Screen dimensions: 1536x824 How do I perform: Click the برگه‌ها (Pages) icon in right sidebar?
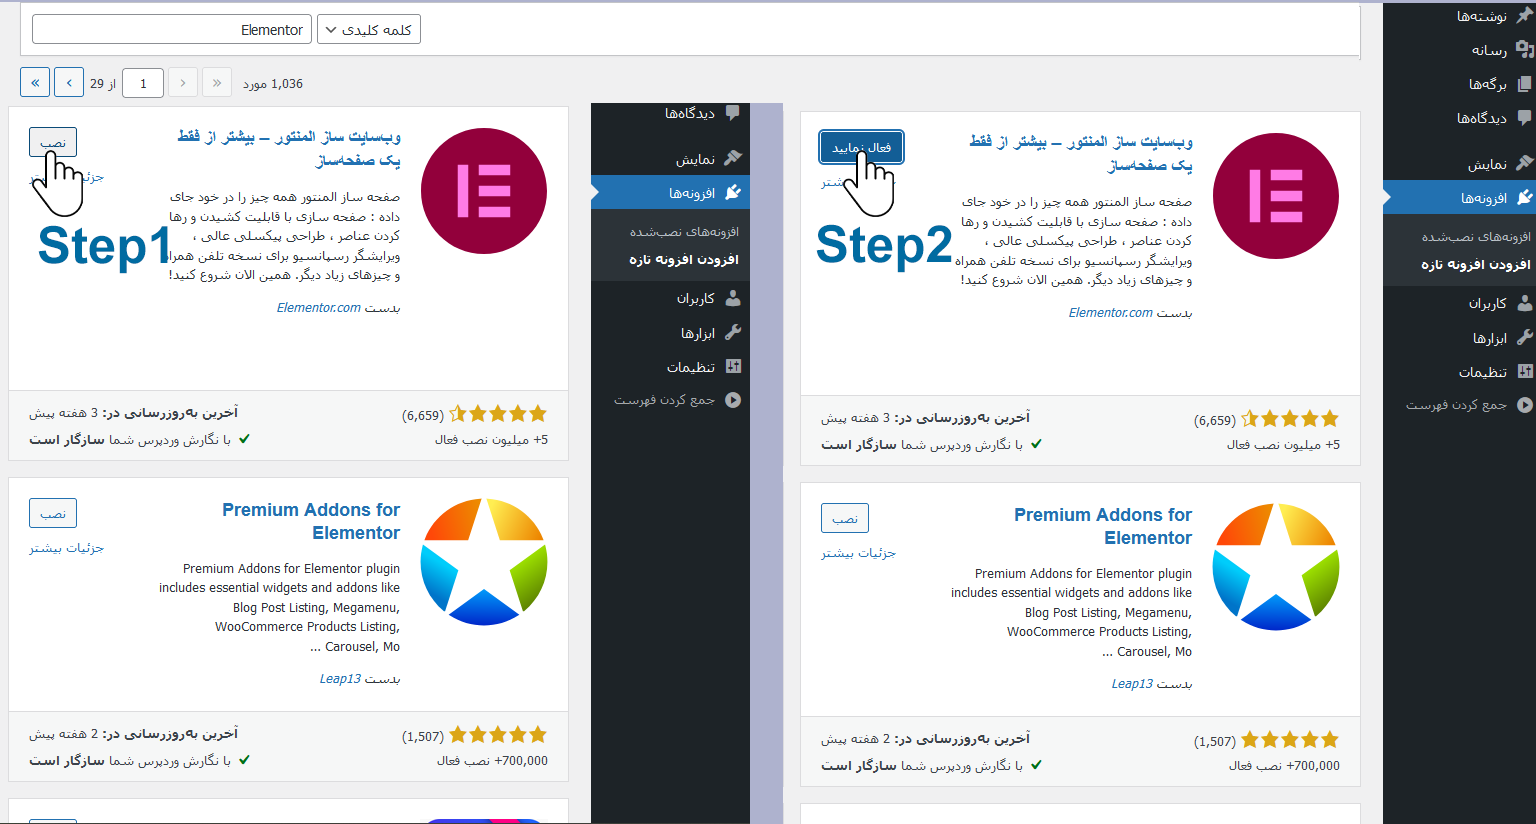[1524, 84]
